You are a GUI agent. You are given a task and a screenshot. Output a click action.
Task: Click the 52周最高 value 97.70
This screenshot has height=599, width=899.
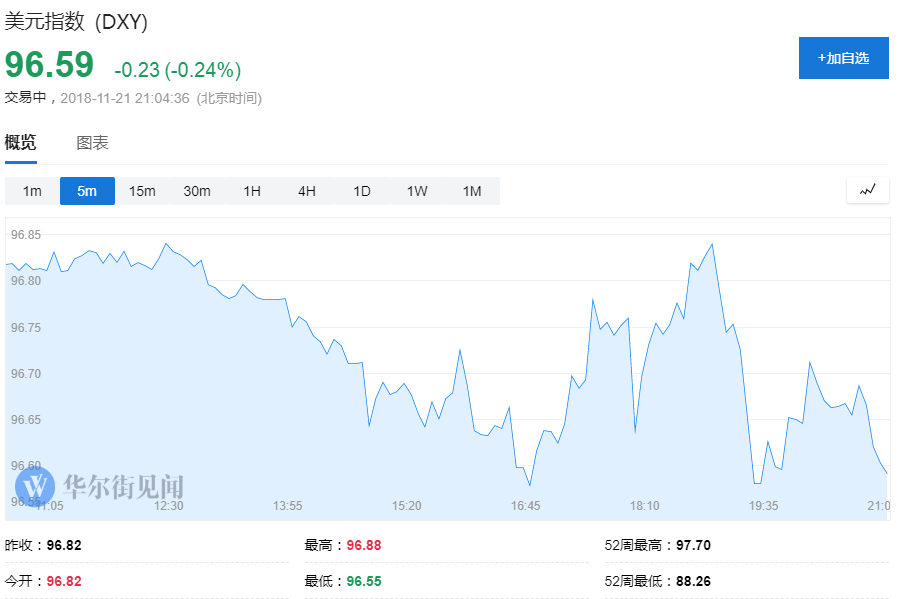click(x=692, y=546)
